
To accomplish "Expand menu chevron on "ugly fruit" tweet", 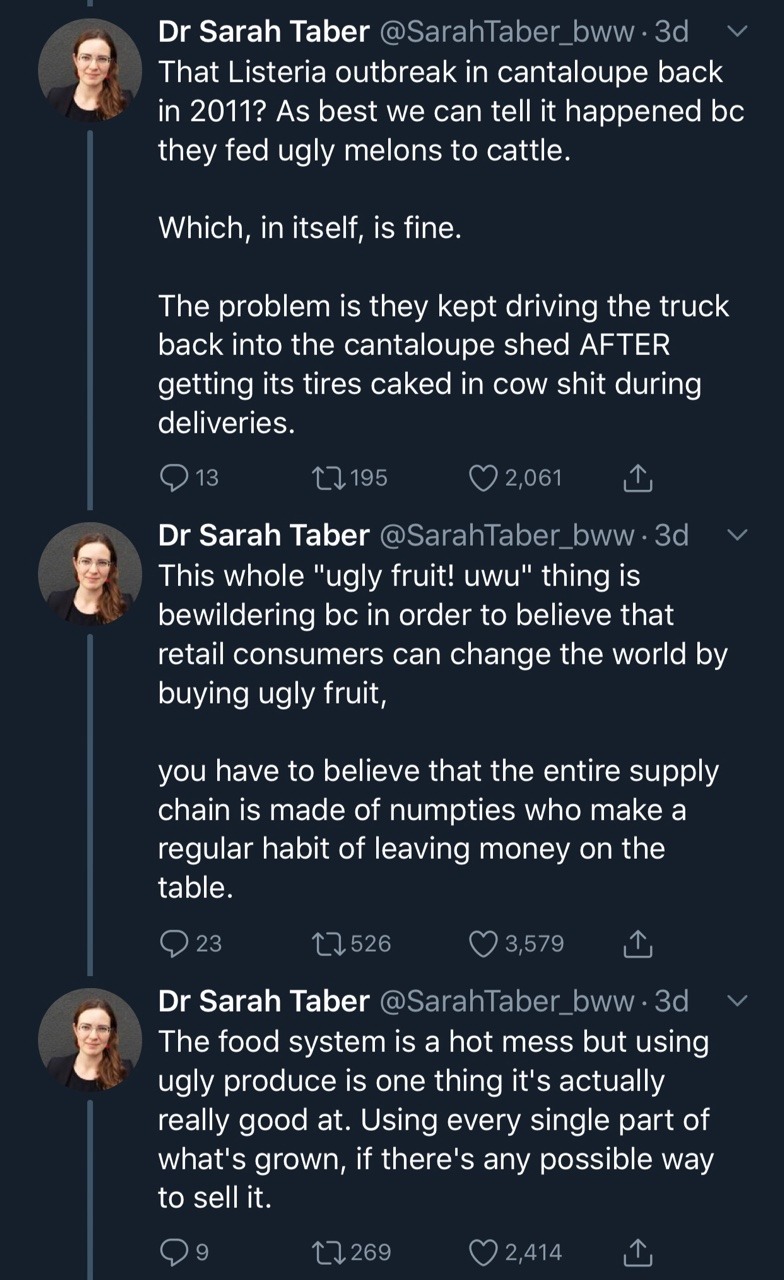I will (736, 536).
